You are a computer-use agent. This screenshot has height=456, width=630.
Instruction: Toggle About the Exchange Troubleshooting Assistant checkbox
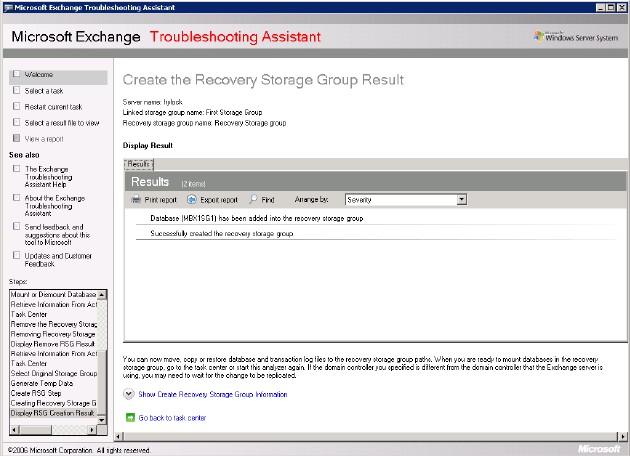pos(16,197)
